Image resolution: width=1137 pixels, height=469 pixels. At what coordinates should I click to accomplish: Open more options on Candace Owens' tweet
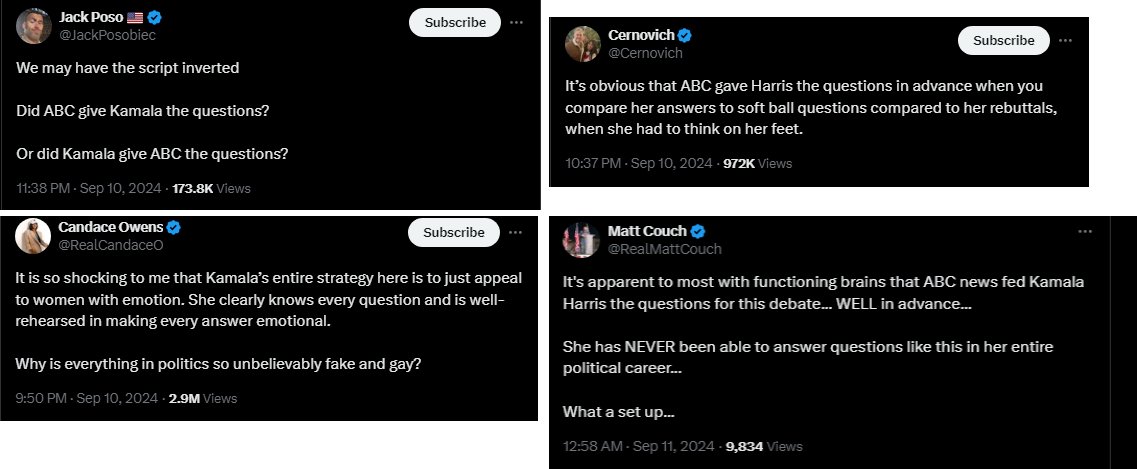(516, 232)
